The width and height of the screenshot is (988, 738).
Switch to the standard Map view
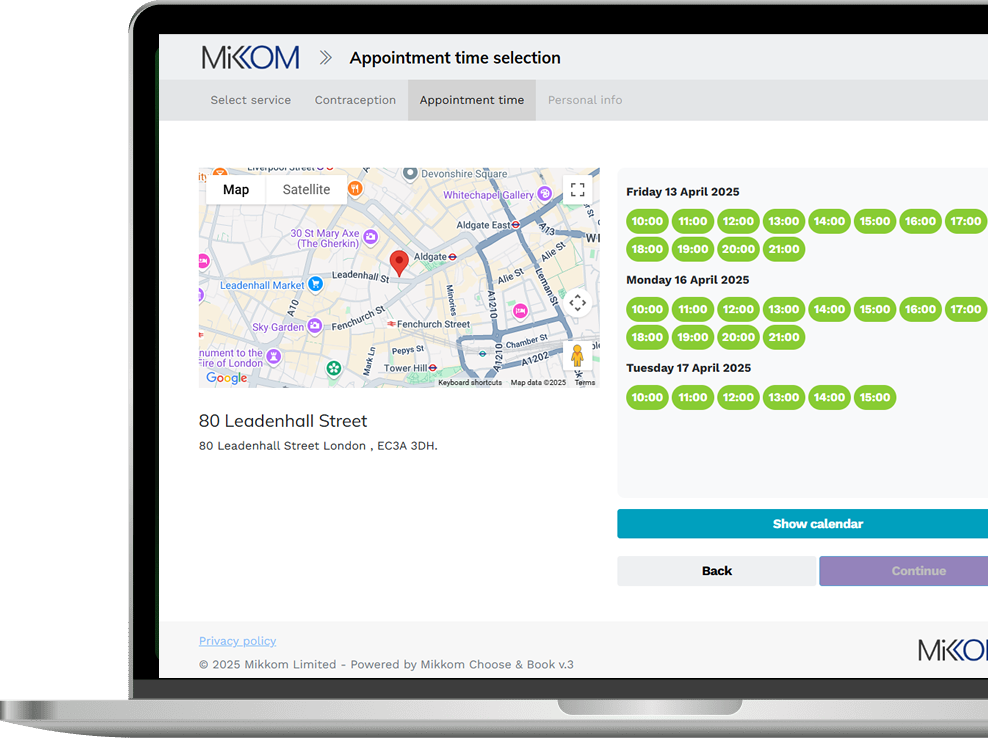click(x=236, y=190)
